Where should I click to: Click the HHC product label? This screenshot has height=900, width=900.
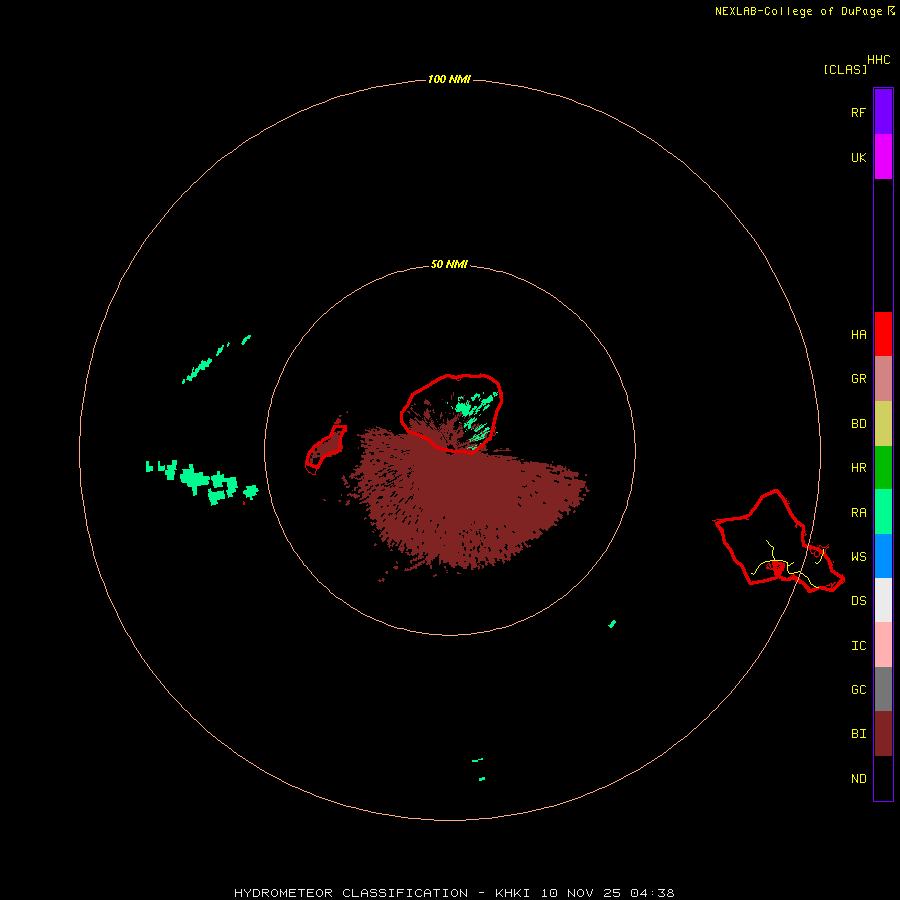878,60
